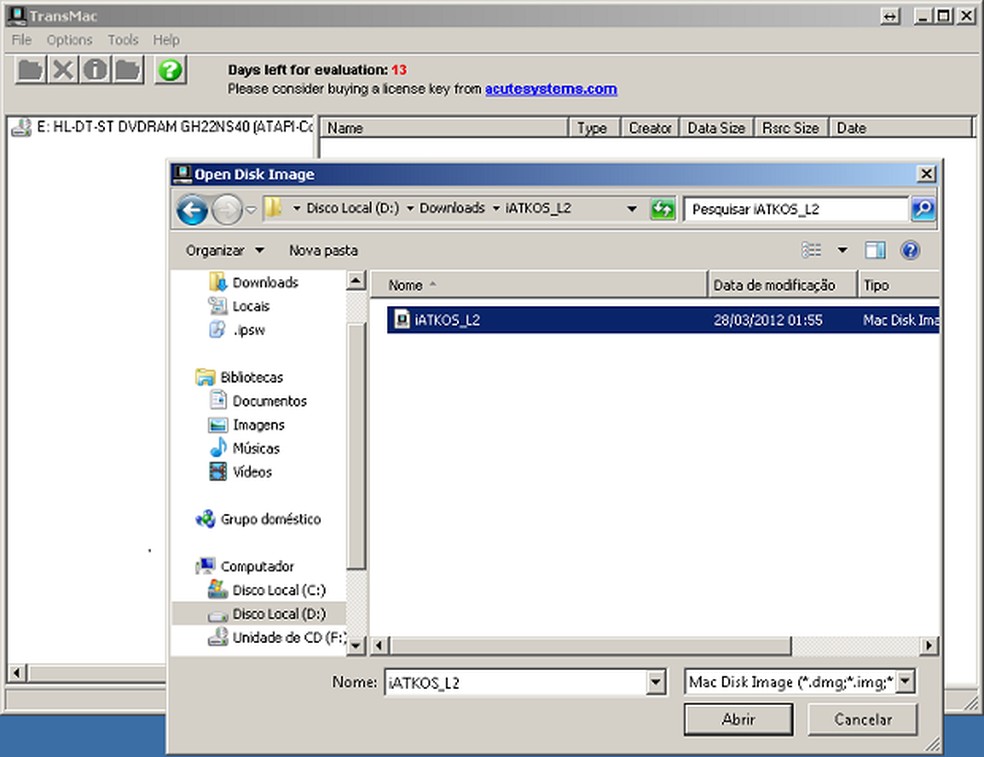The image size is (984, 757).
Task: Click iATKOS_L2 breadcrumb in address bar
Action: (x=538, y=208)
